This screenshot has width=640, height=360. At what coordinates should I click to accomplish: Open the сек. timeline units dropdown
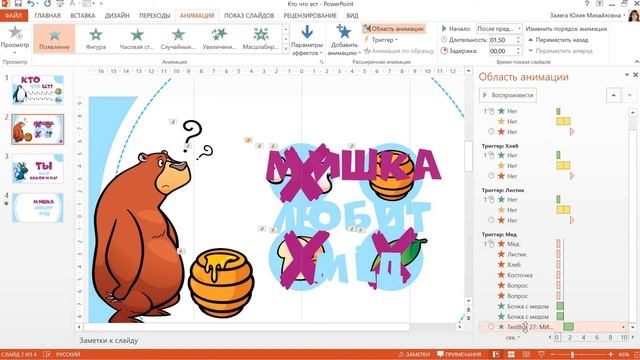pyautogui.click(x=513, y=338)
